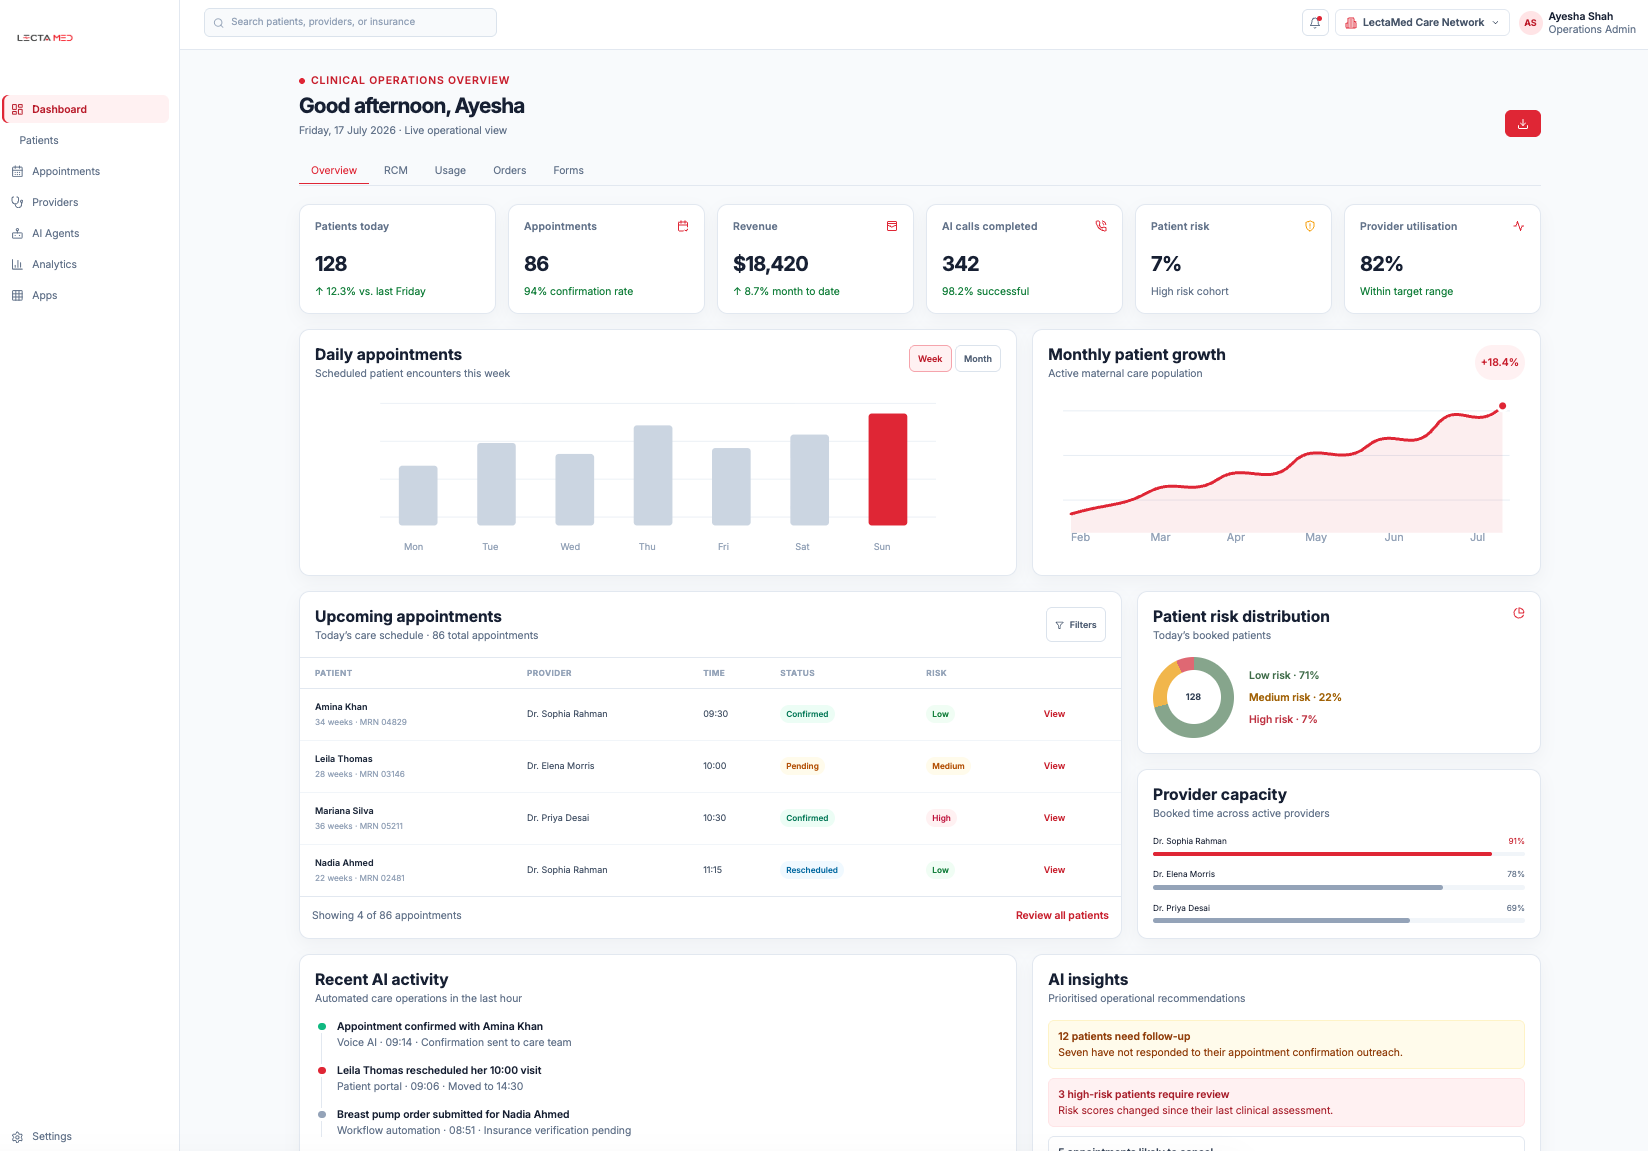Click the '12 patients need follow-up' insight
Viewport: 1648px width, 1151px height.
click(1286, 1044)
